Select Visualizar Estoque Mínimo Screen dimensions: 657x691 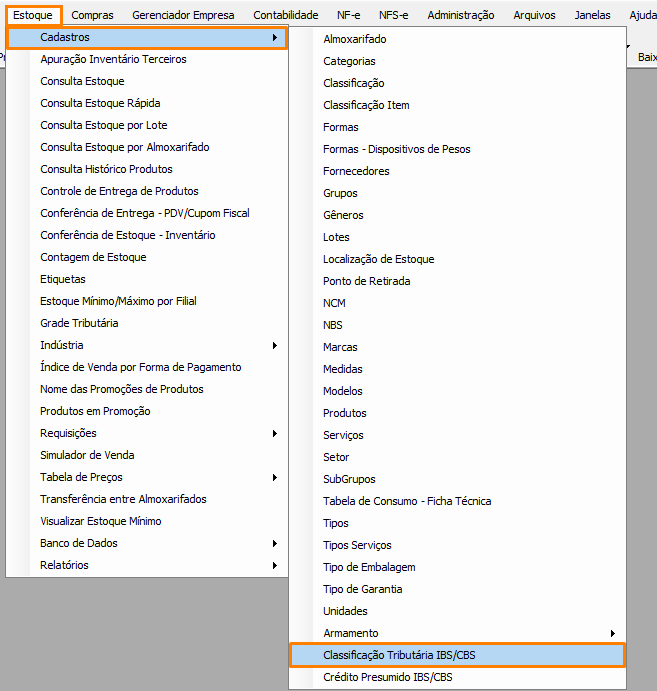[147, 521]
